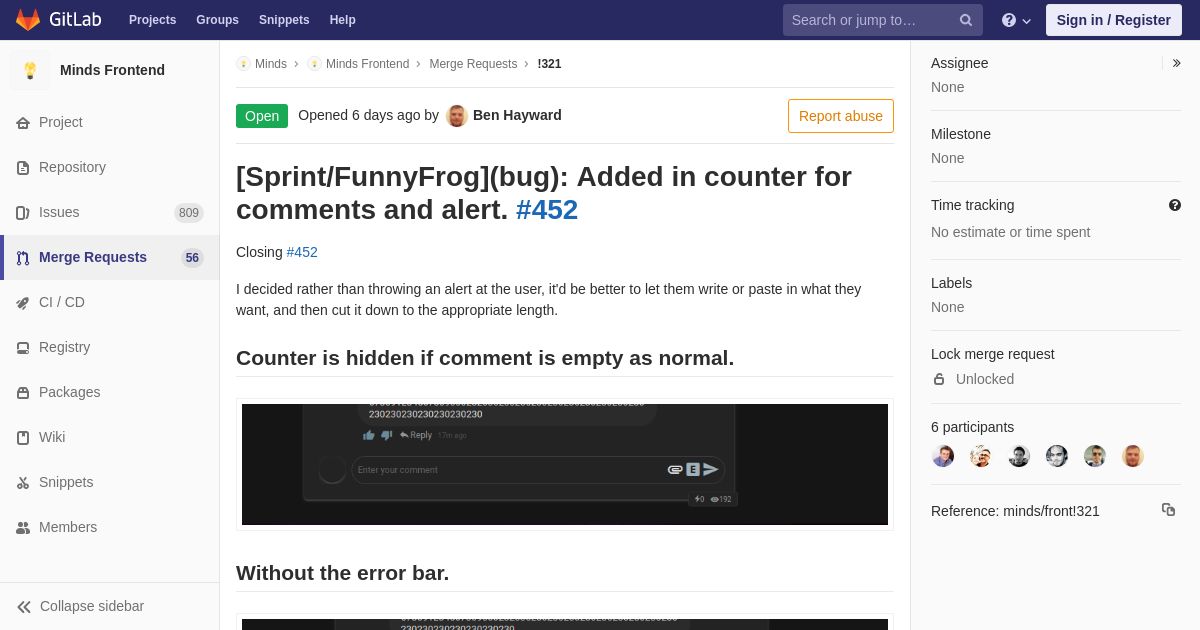The width and height of the screenshot is (1200, 630).
Task: Open the empty comment counter screenshot
Action: [565, 464]
